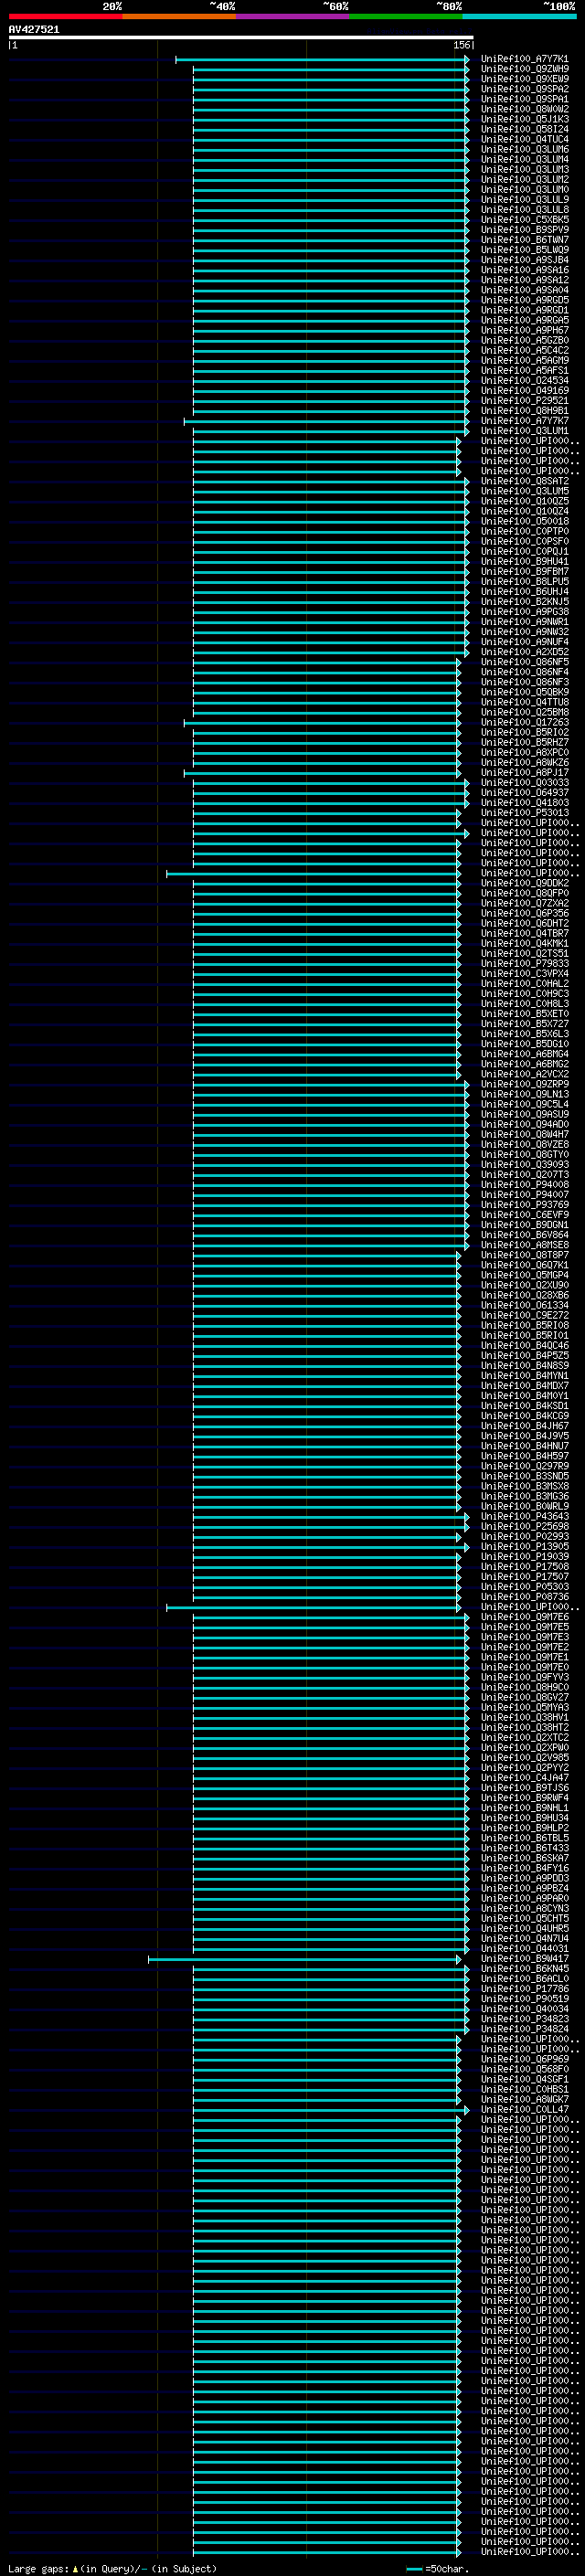The height and width of the screenshot is (2576, 585).
Task: Open hit UniRef100_Q58I24
Action: tap(525, 129)
